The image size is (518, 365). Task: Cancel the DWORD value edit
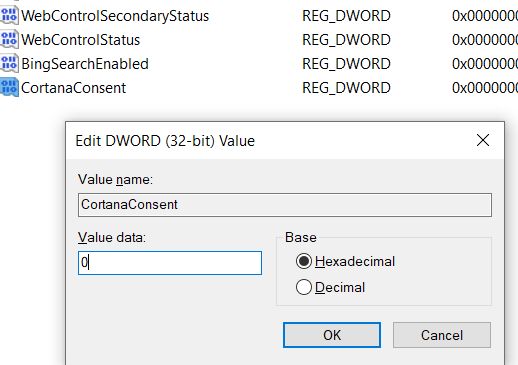442,335
